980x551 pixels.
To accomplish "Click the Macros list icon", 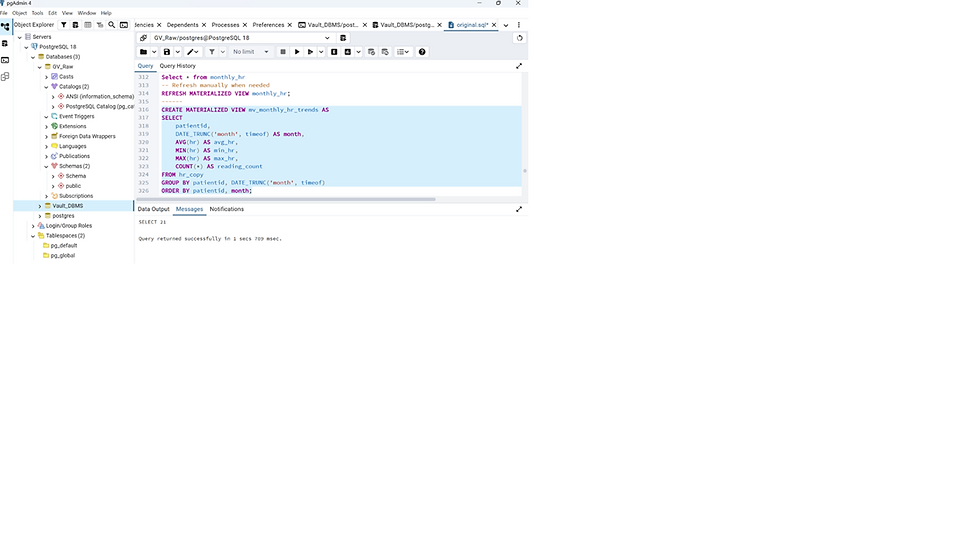I will [403, 52].
